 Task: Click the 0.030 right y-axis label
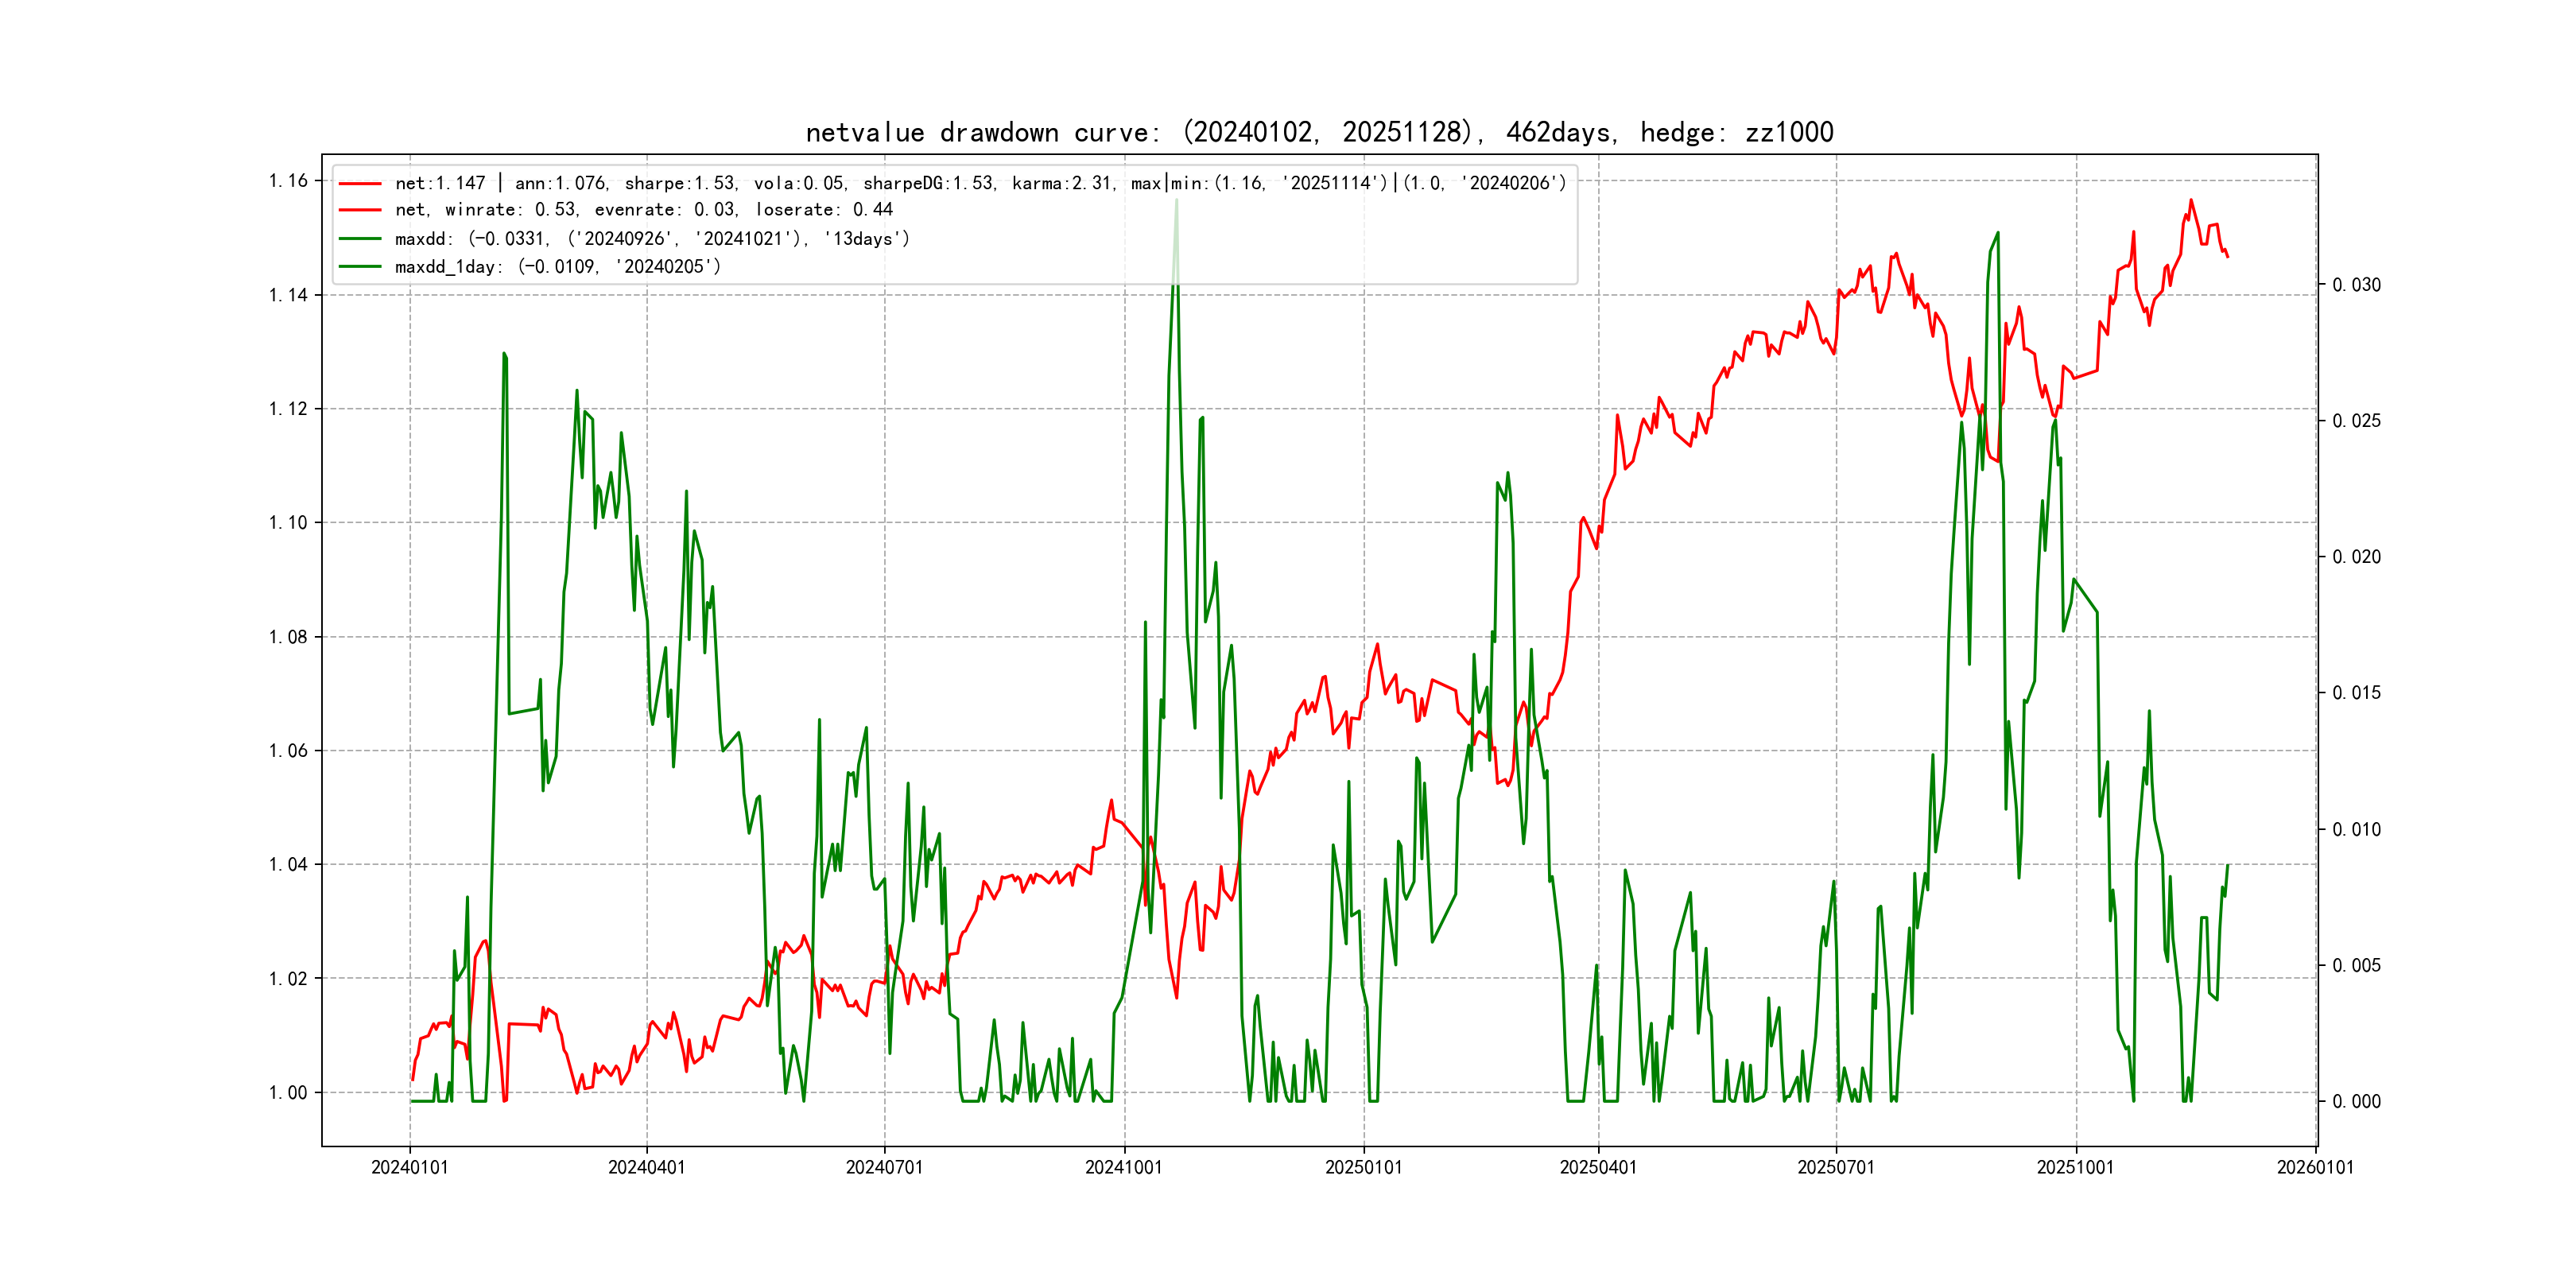(x=2356, y=285)
